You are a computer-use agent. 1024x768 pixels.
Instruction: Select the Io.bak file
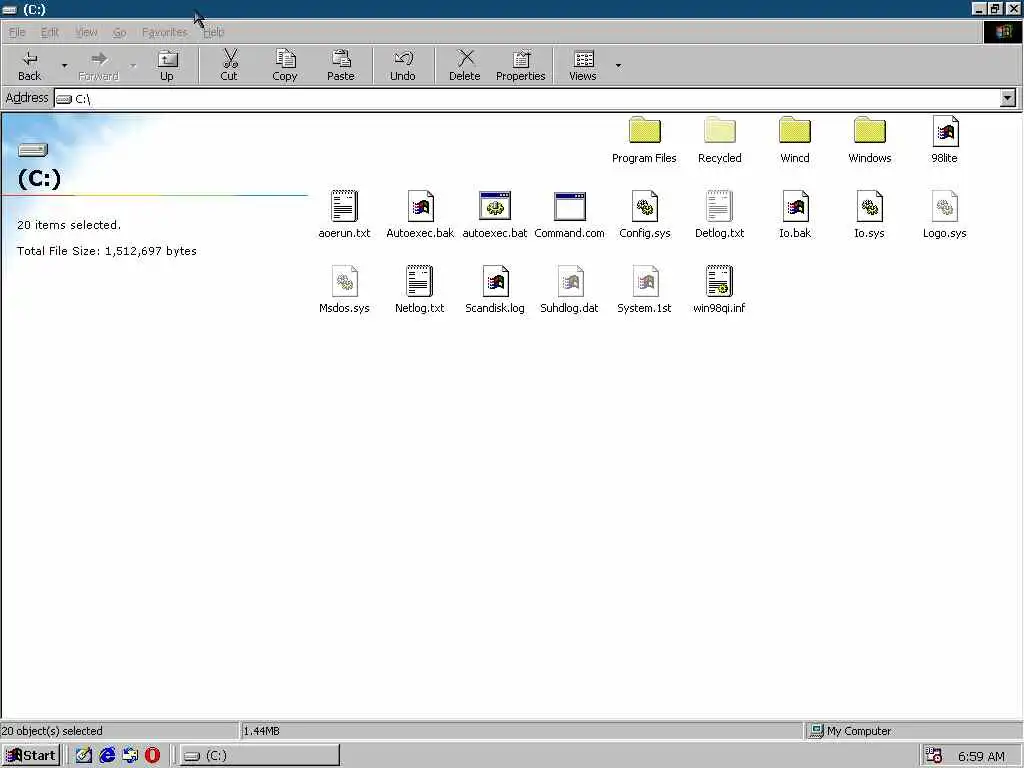pos(795,215)
